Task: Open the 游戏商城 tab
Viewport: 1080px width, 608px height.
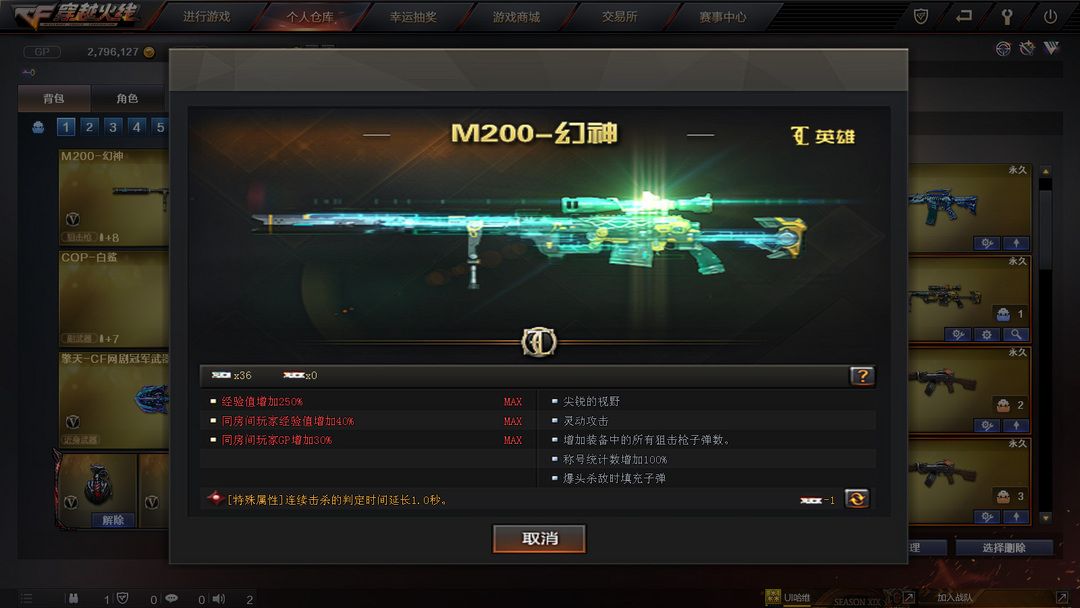Action: click(x=517, y=17)
